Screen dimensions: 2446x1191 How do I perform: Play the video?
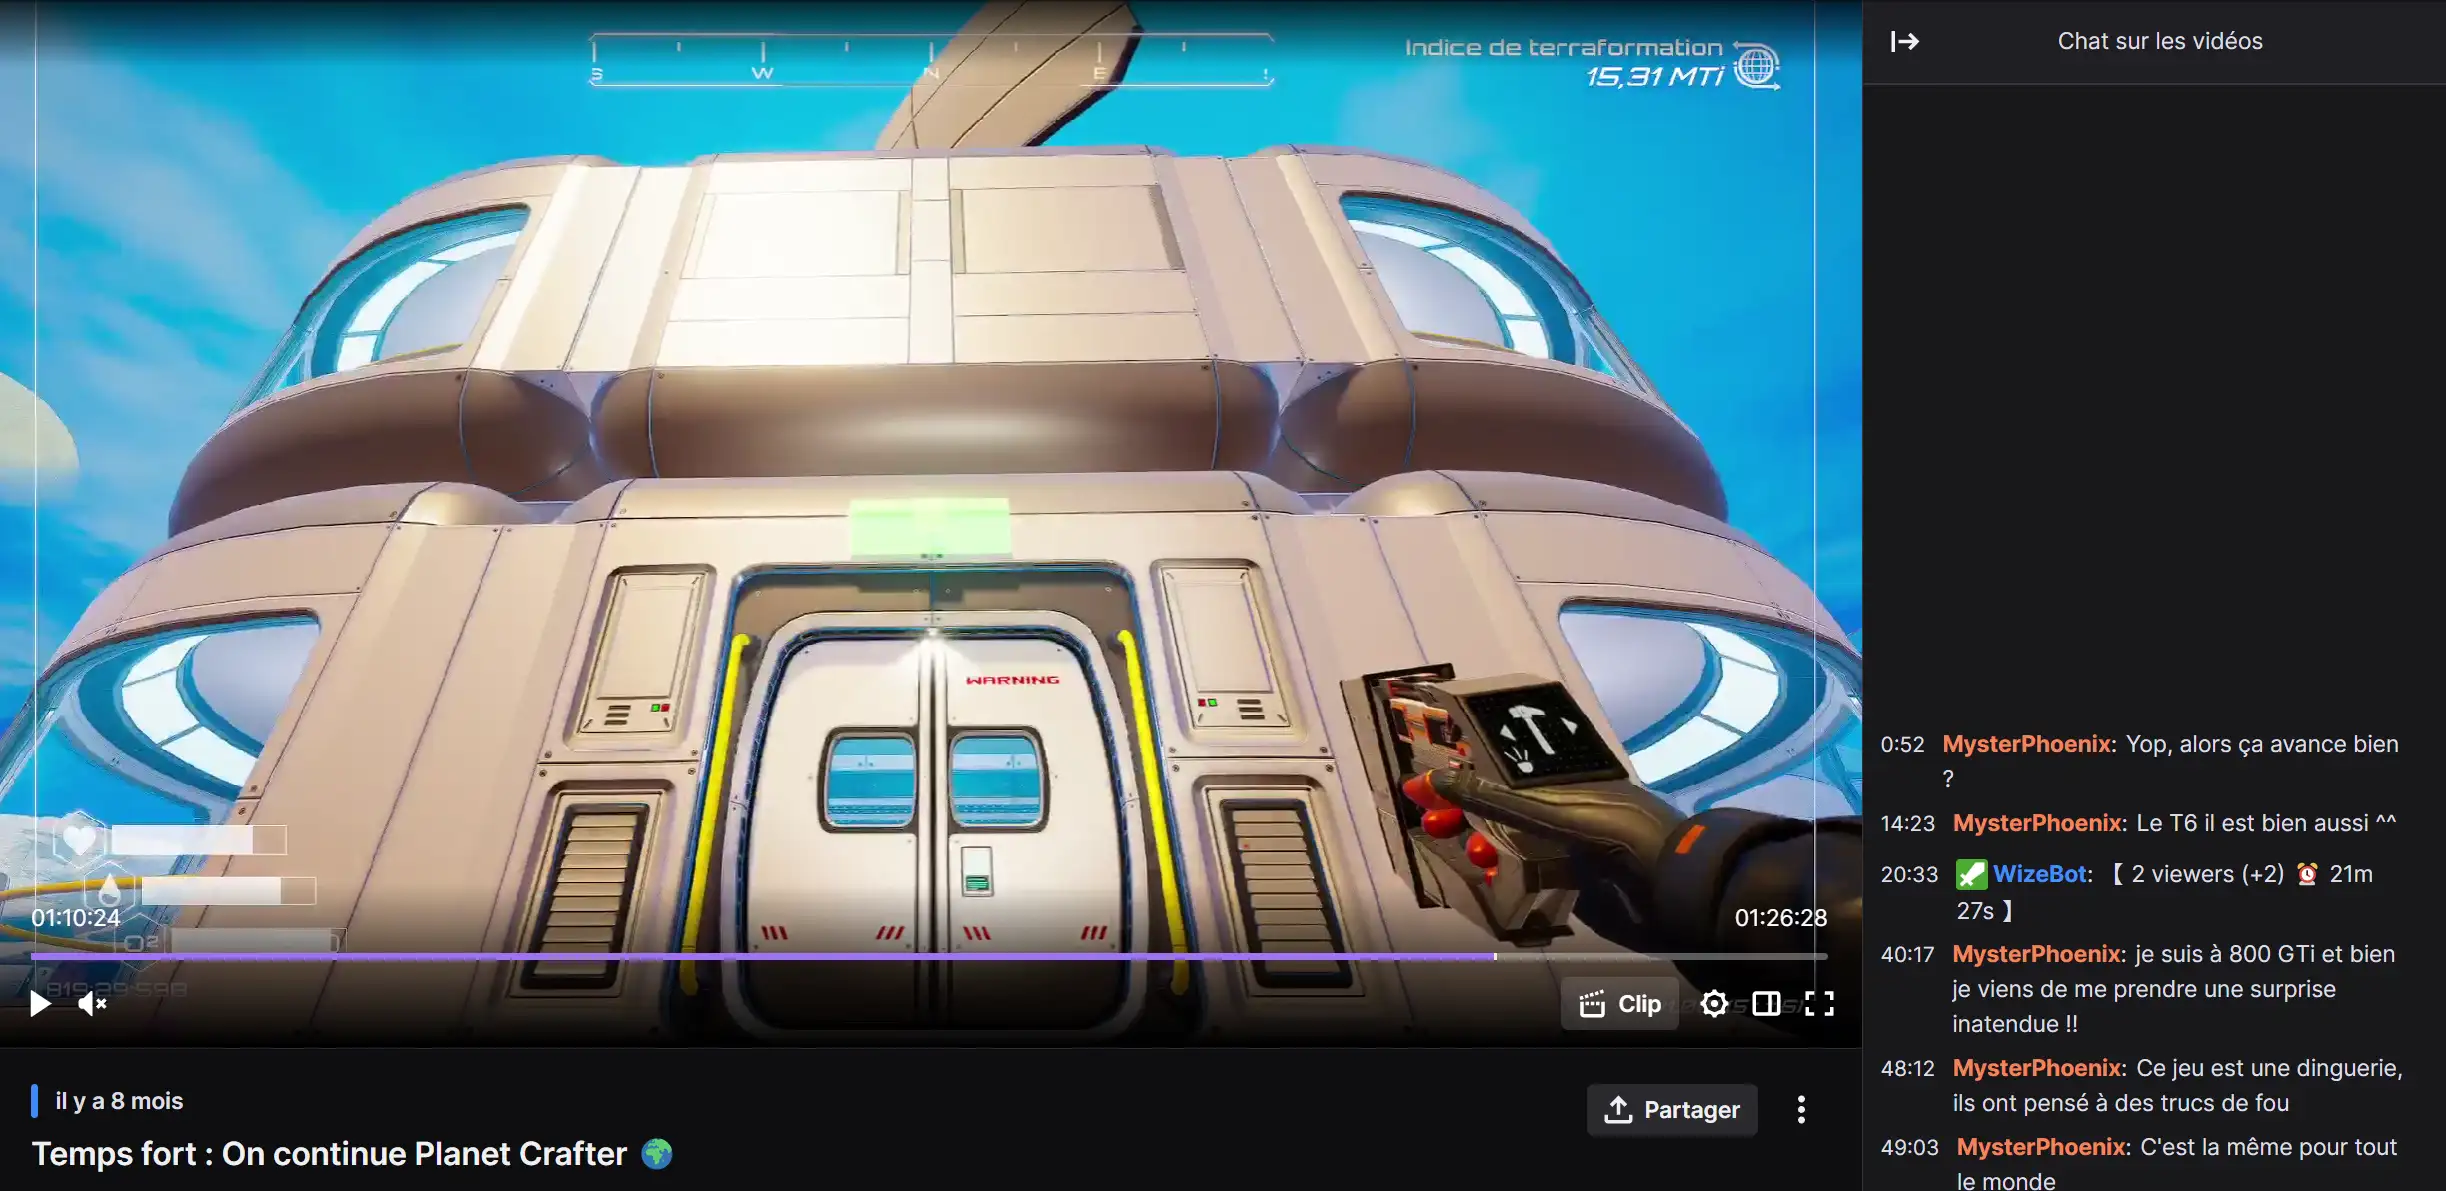coord(40,1003)
